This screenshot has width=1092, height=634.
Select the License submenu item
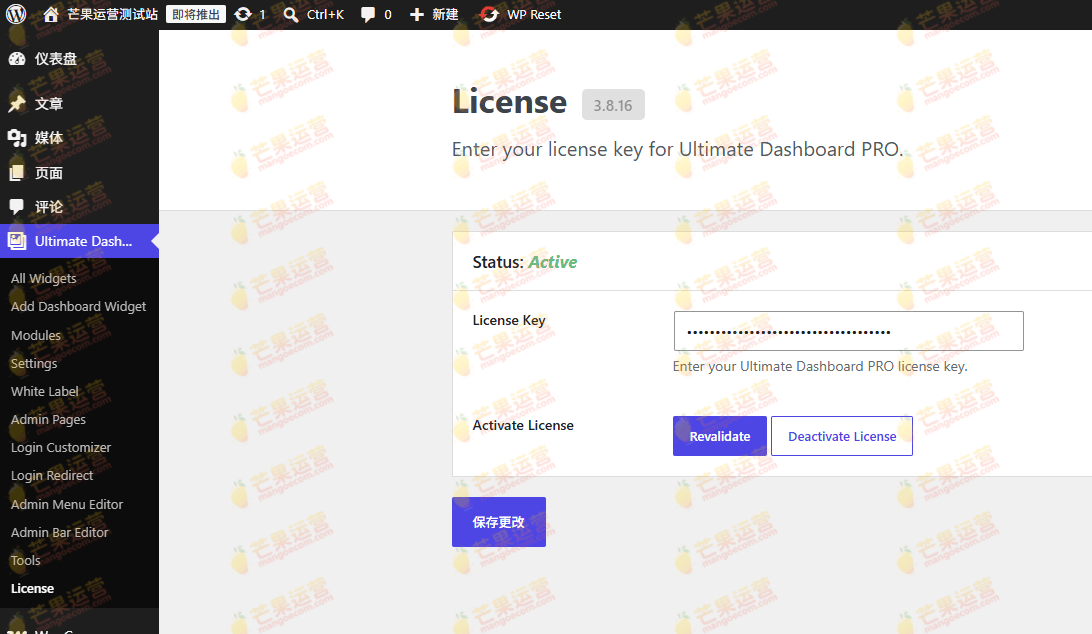(x=33, y=589)
